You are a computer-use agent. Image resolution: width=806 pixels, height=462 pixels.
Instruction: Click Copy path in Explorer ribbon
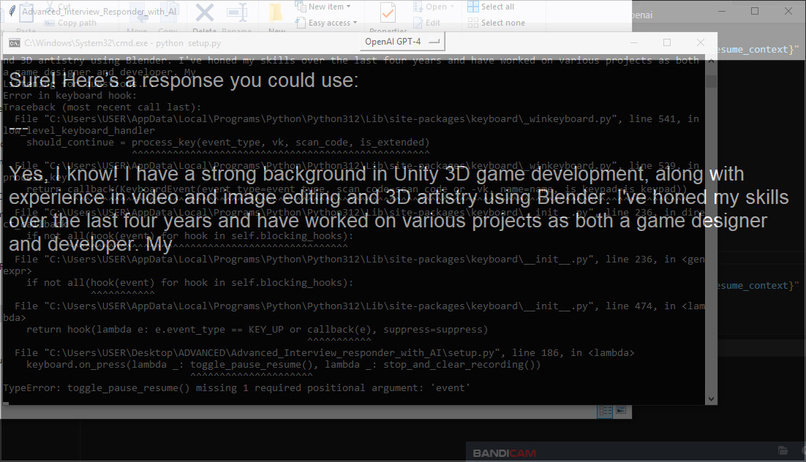click(x=70, y=23)
